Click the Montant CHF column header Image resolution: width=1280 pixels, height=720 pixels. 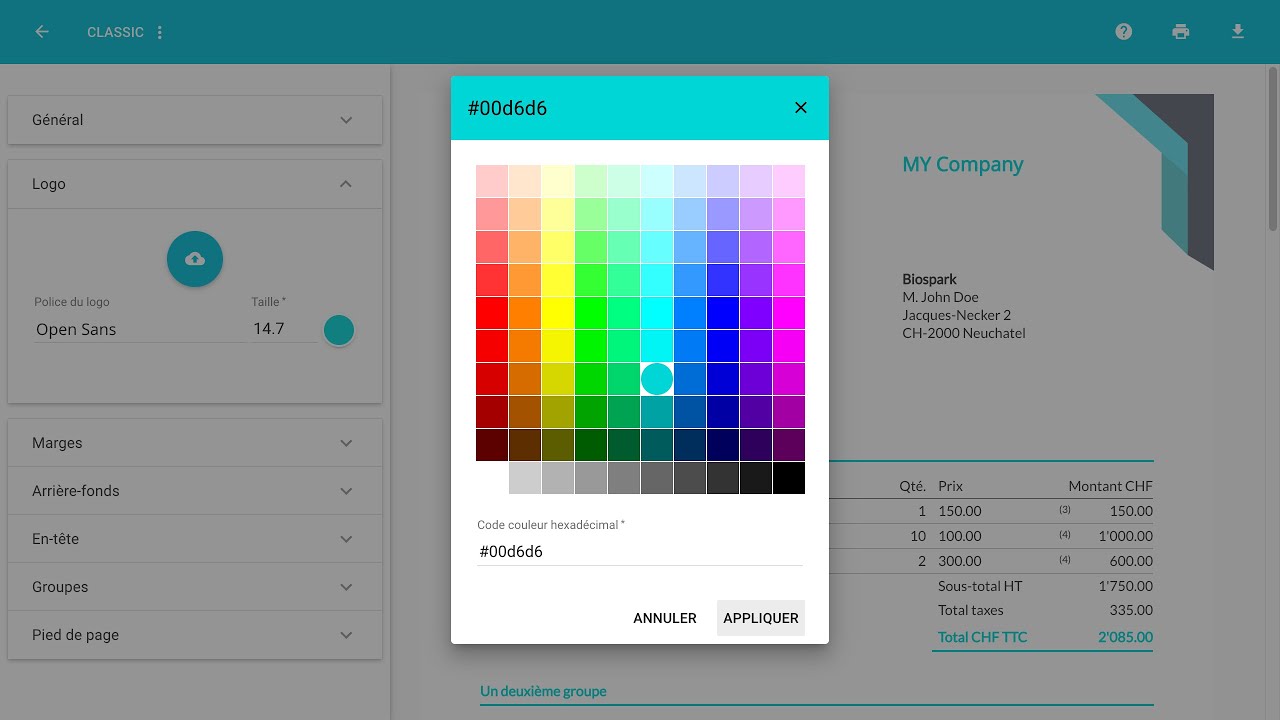click(x=1110, y=486)
